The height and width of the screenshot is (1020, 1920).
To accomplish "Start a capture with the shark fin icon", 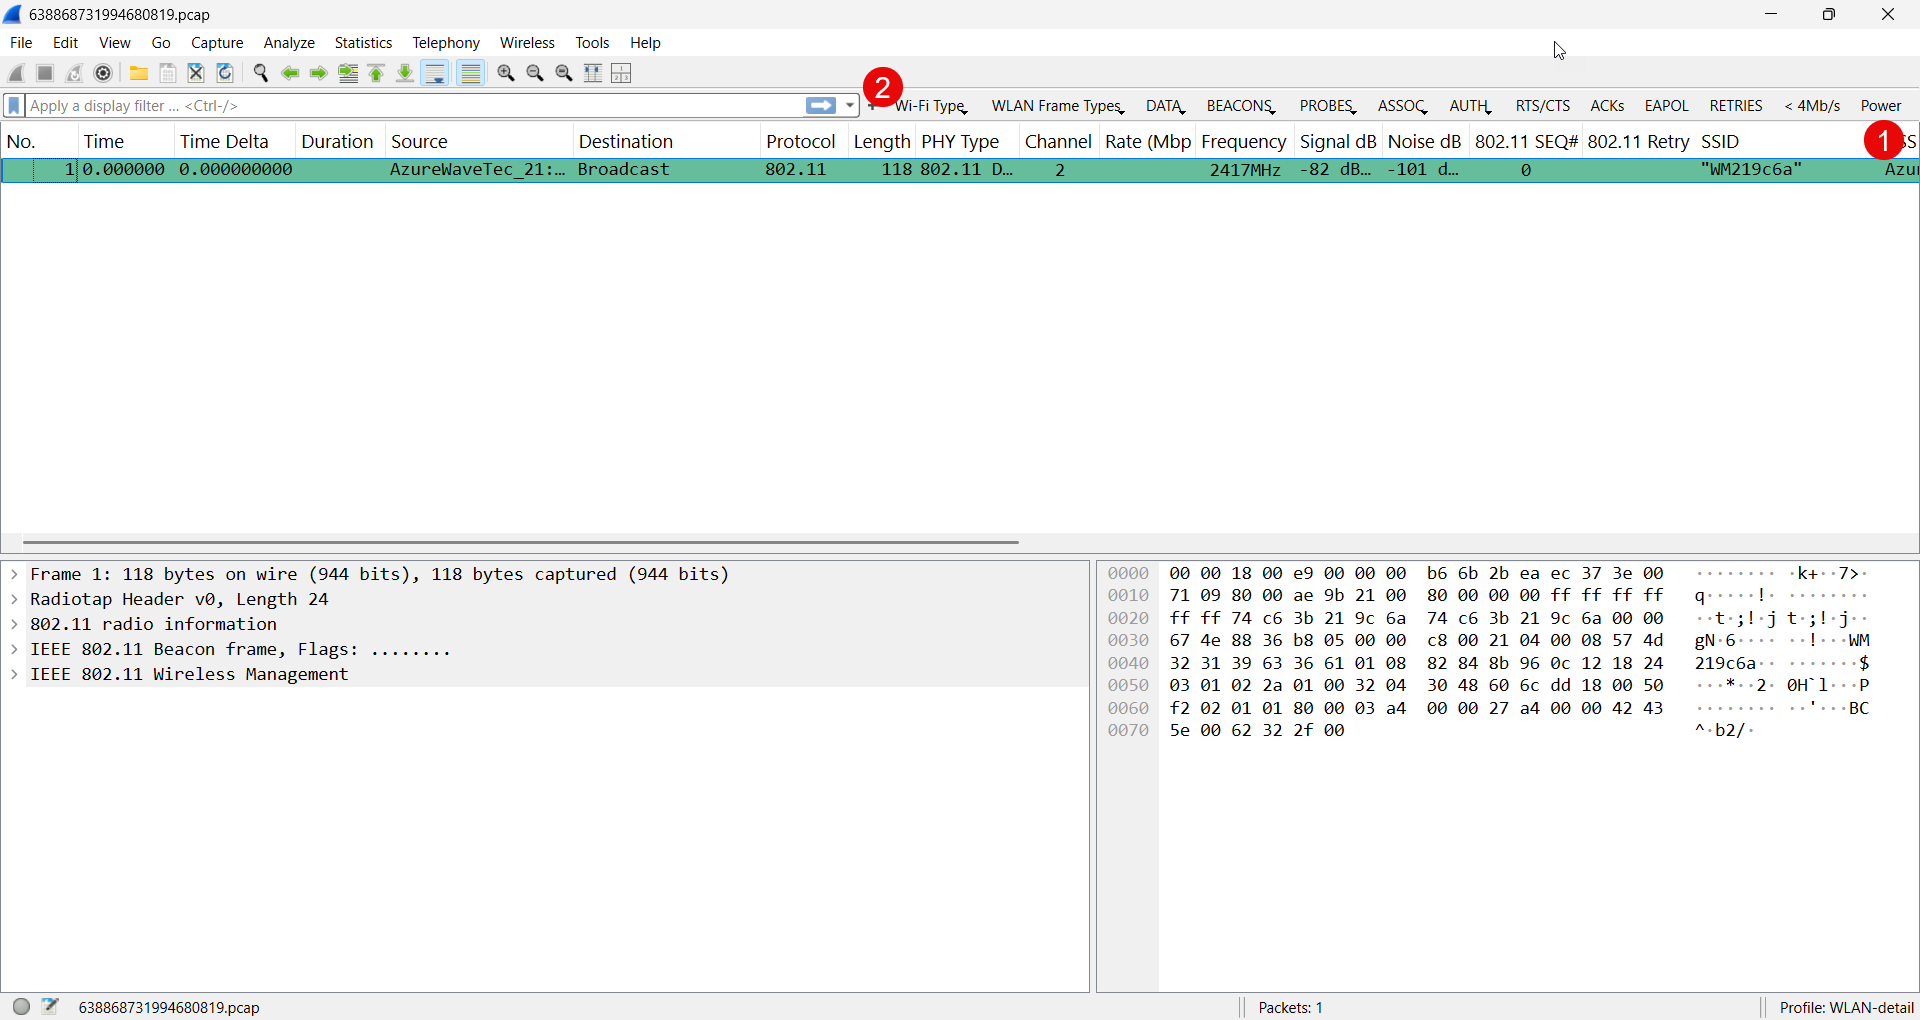I will 15,73.
